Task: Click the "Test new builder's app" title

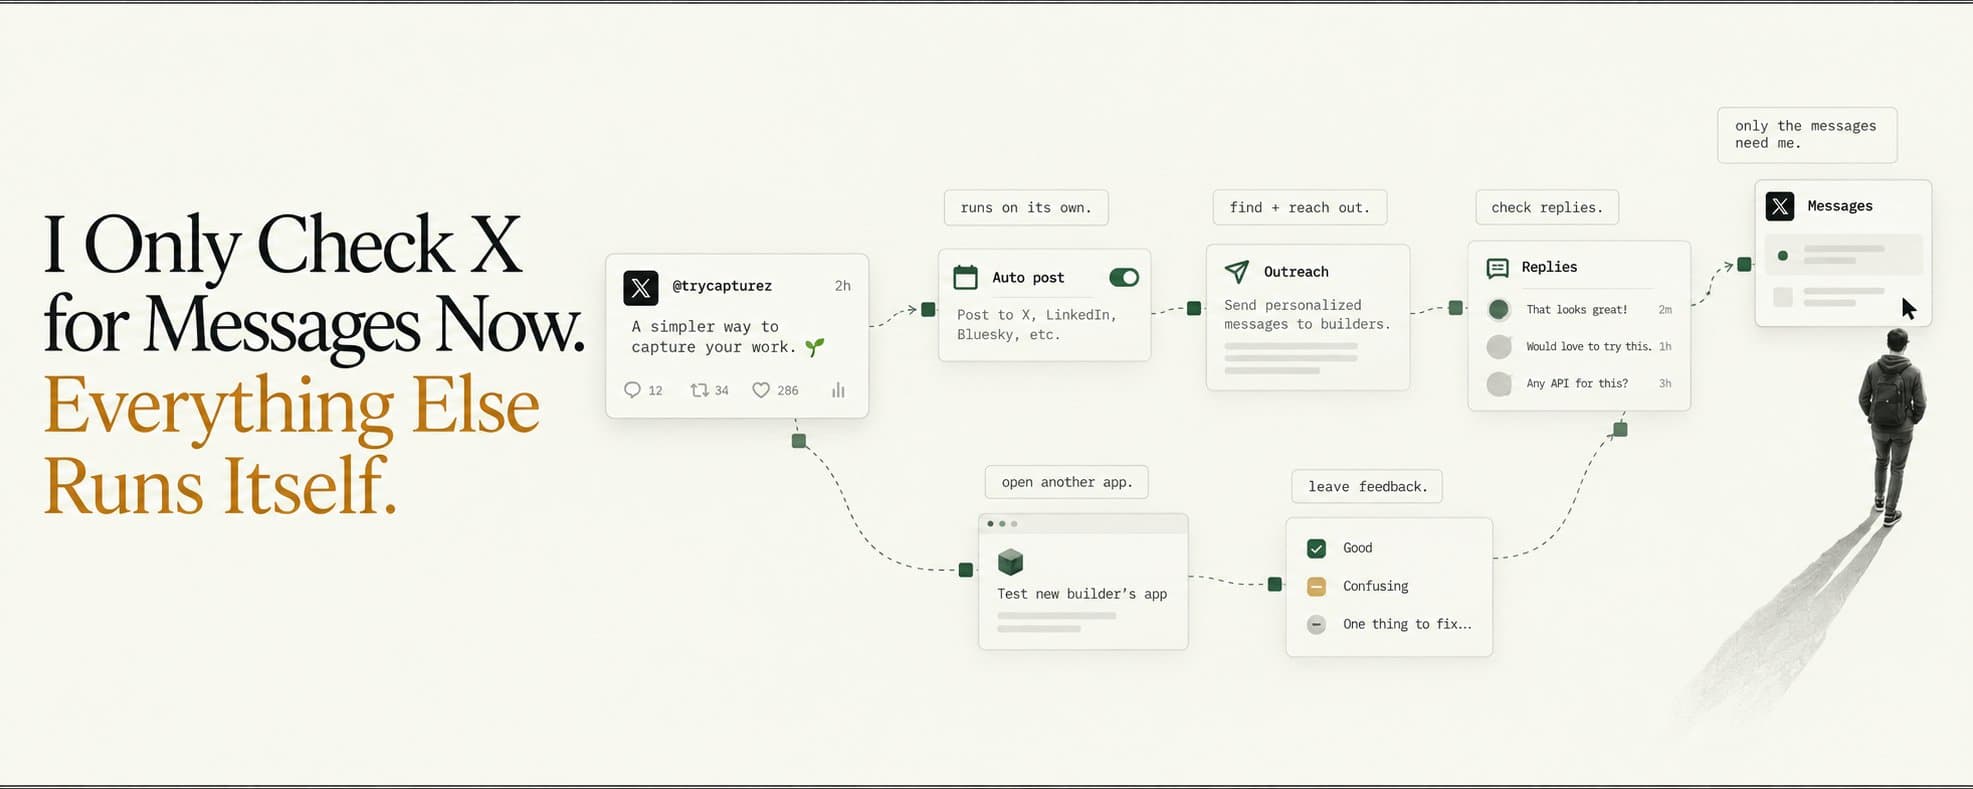Action: click(1082, 594)
